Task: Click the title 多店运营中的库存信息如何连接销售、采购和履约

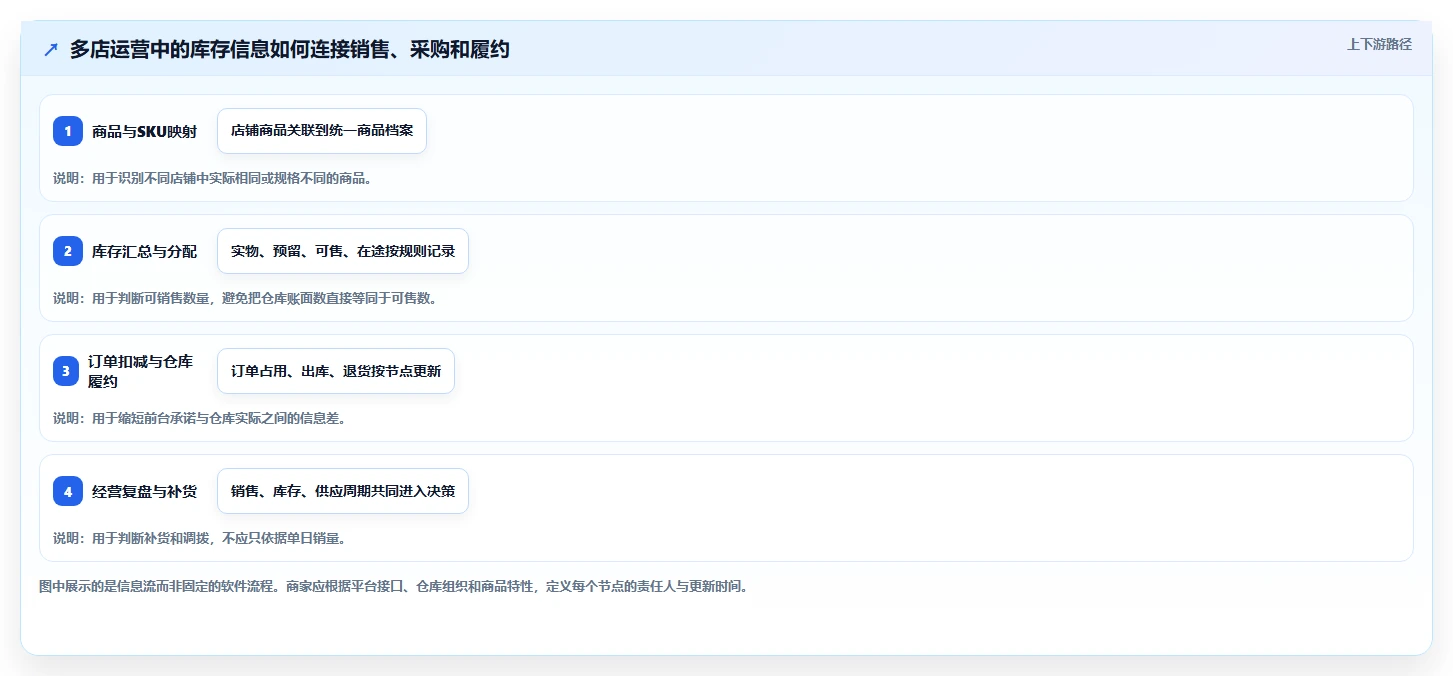Action: [290, 50]
